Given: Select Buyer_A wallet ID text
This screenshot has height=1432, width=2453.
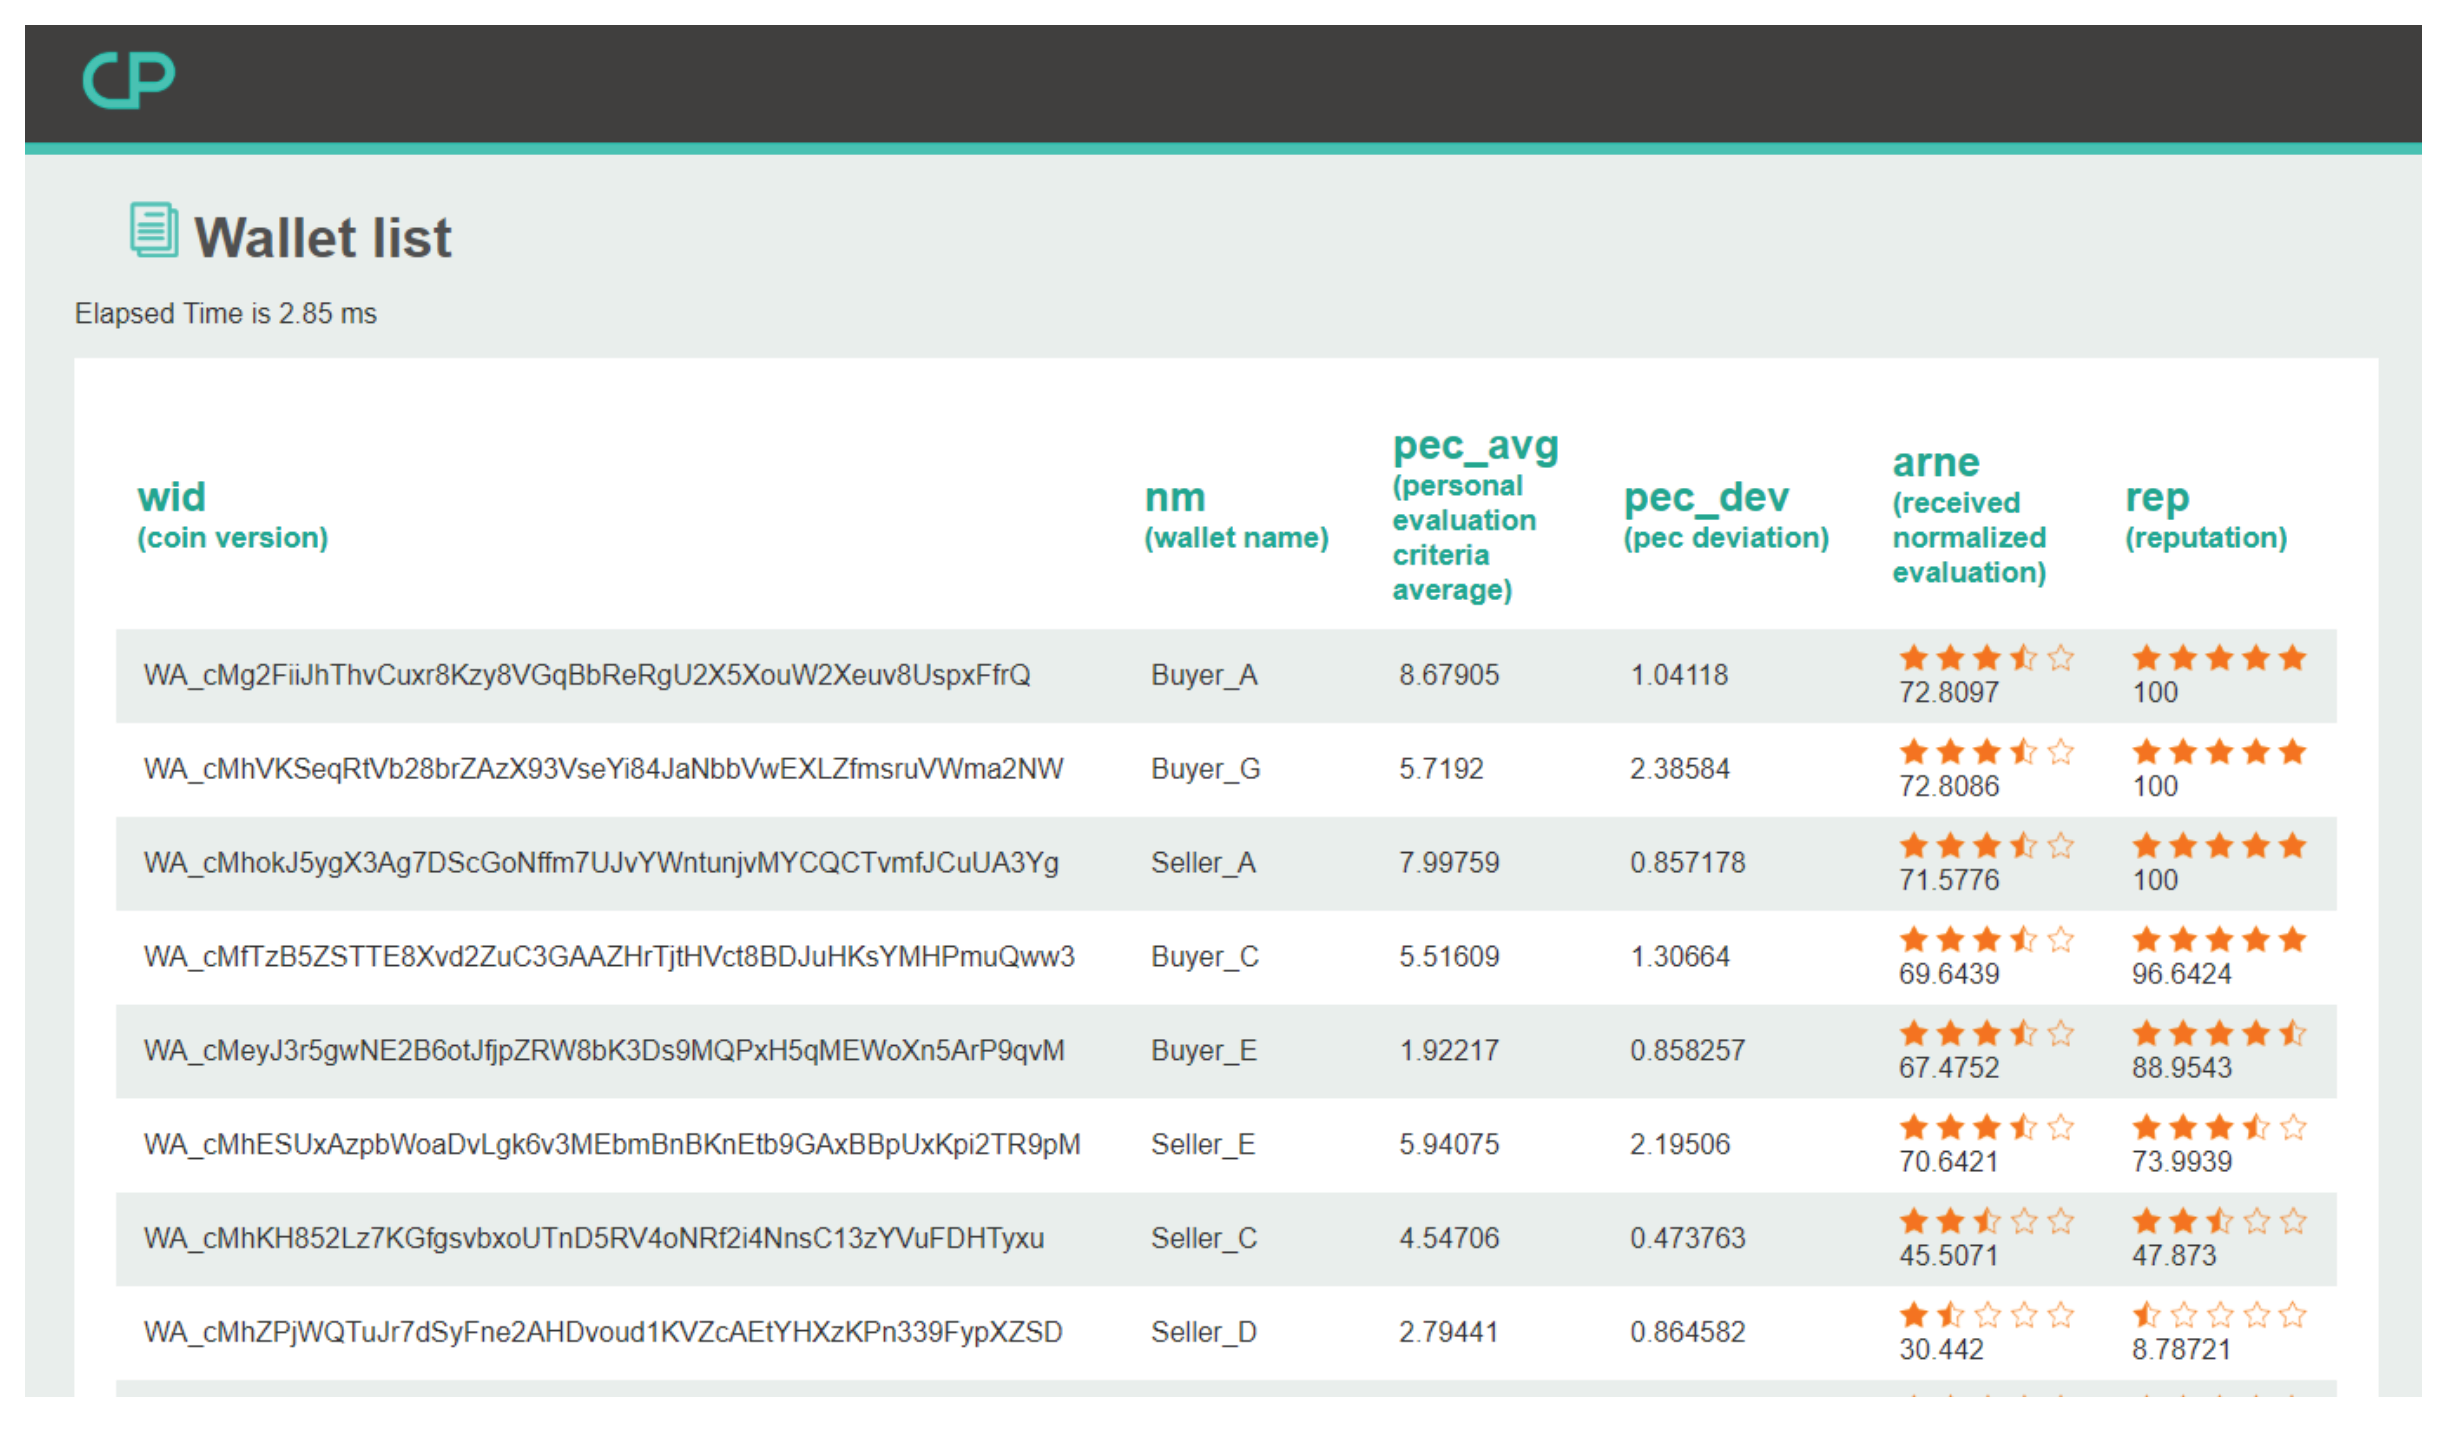Looking at the screenshot, I should tap(586, 675).
